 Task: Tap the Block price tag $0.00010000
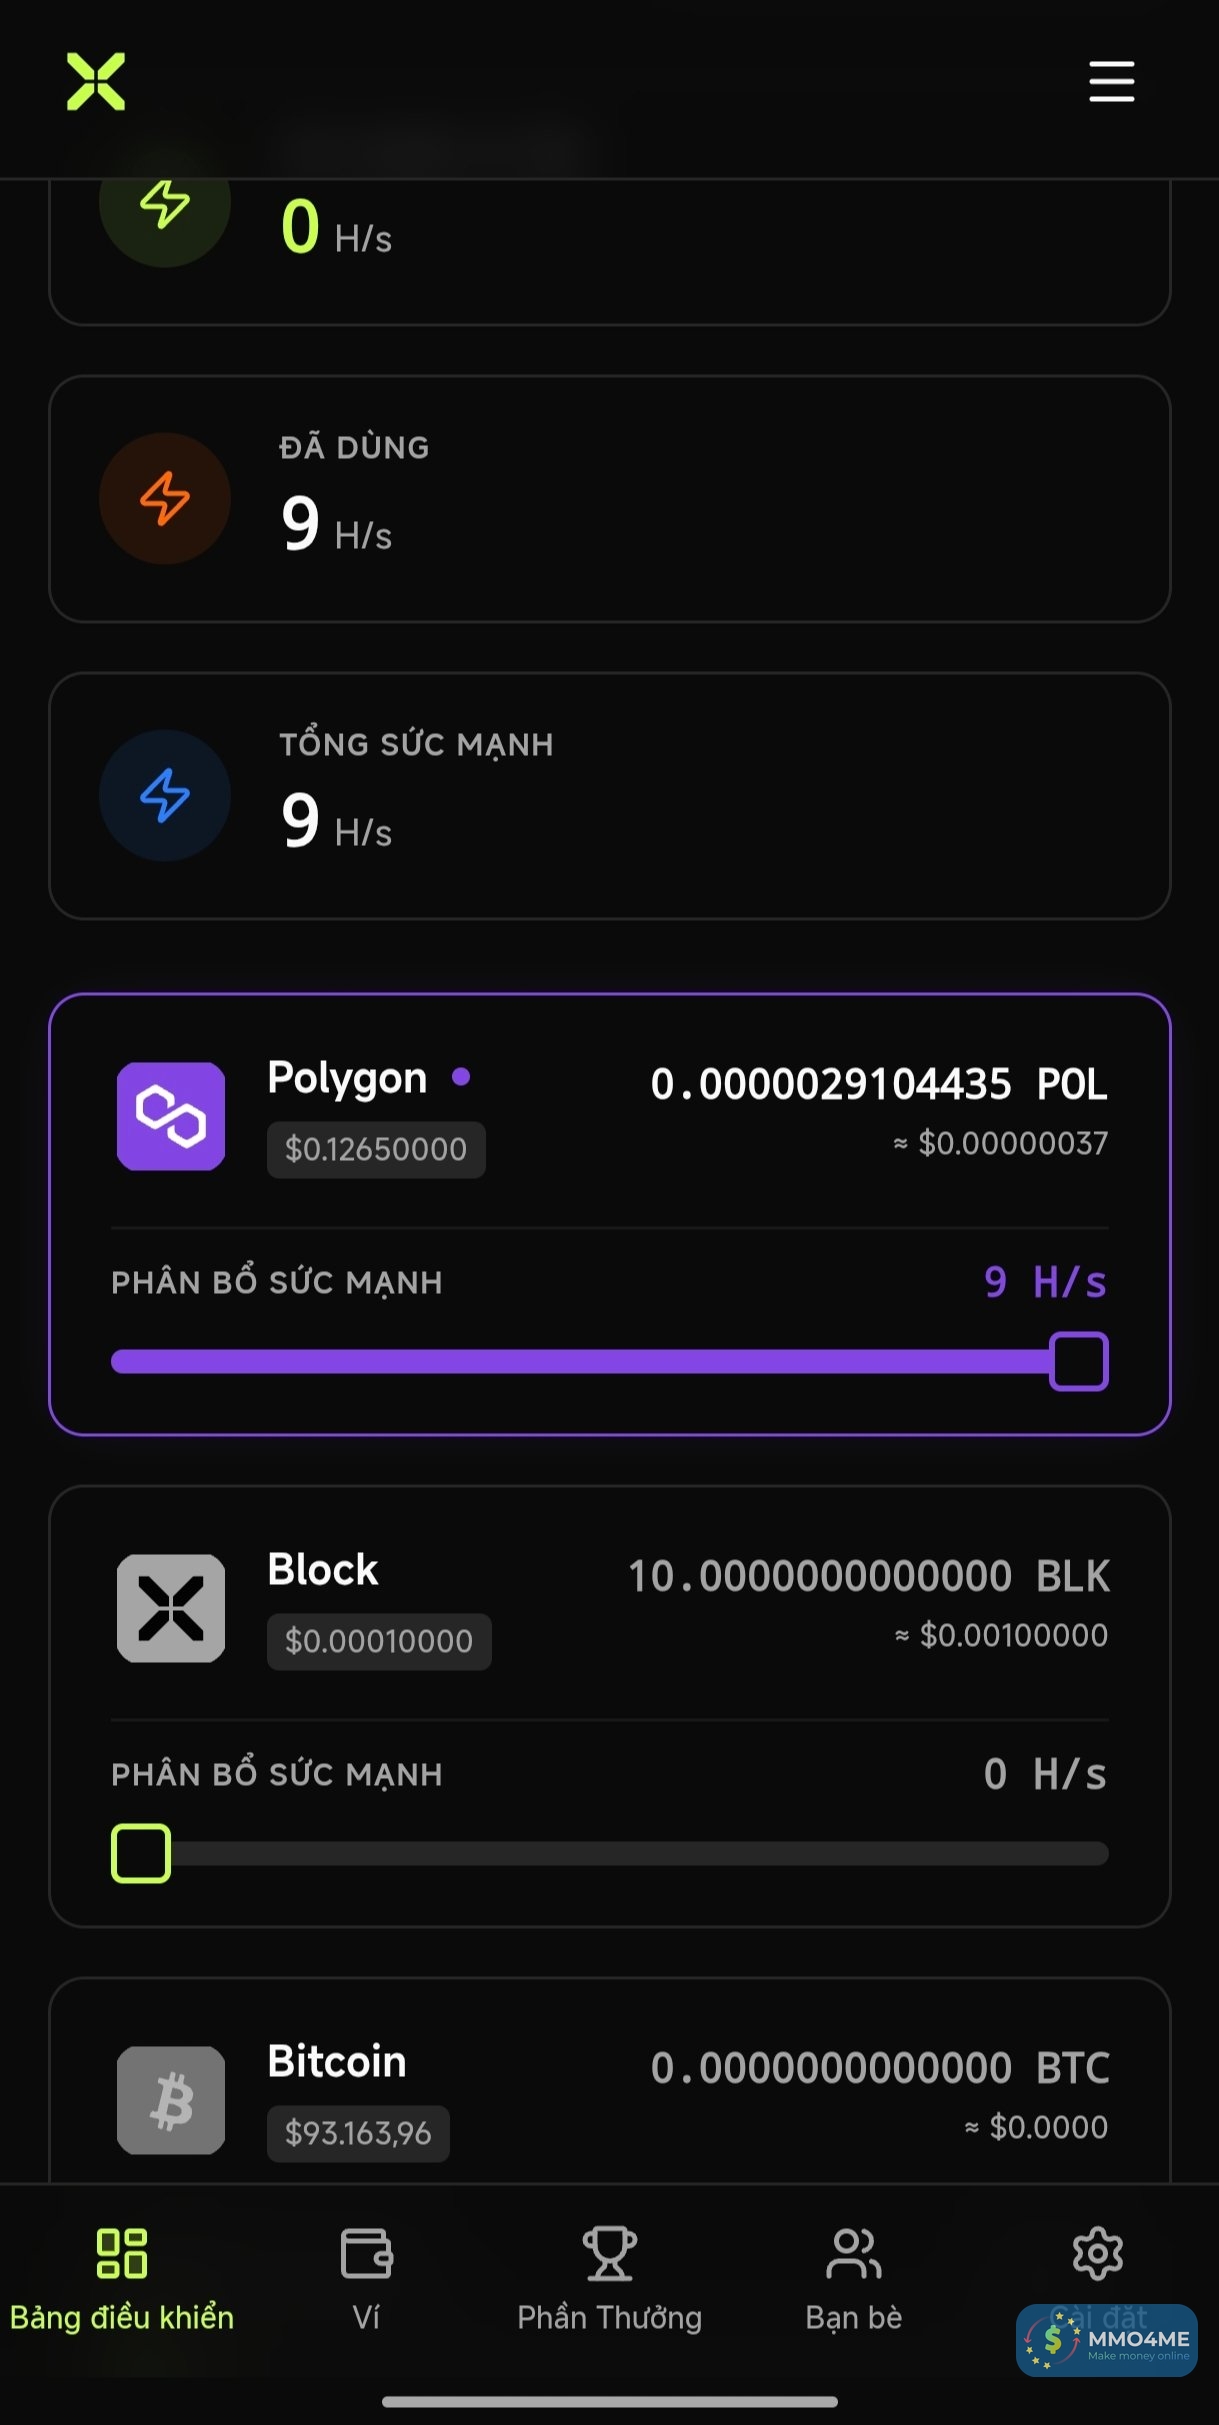(x=379, y=1641)
